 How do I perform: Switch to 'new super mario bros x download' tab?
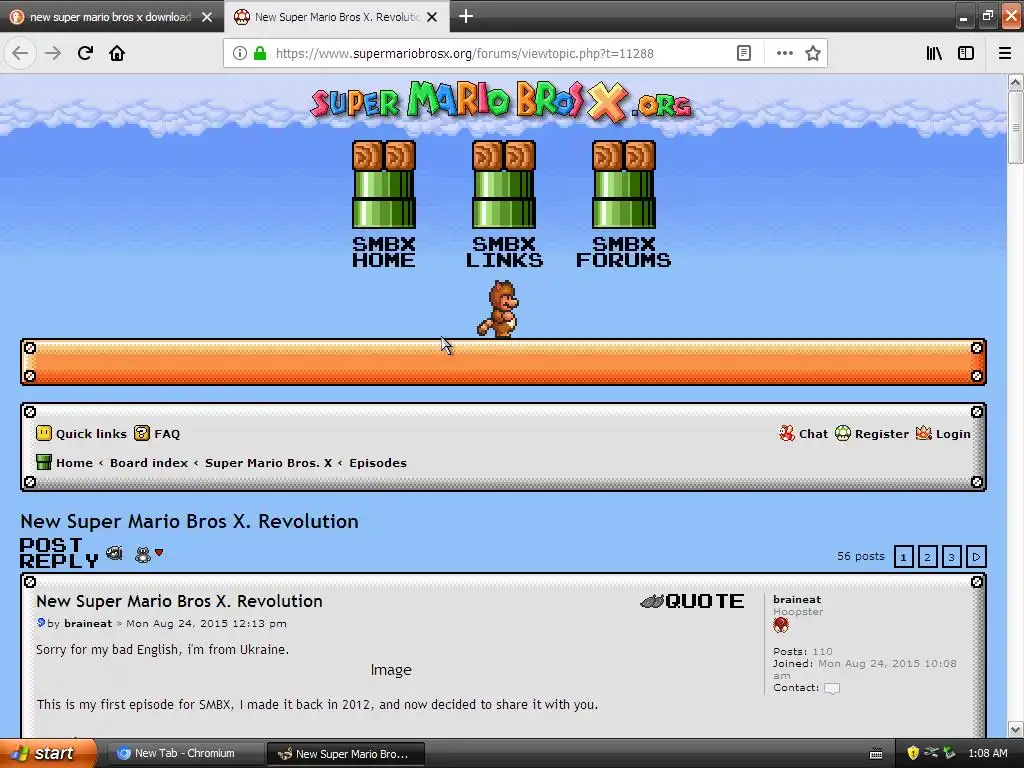coord(111,17)
